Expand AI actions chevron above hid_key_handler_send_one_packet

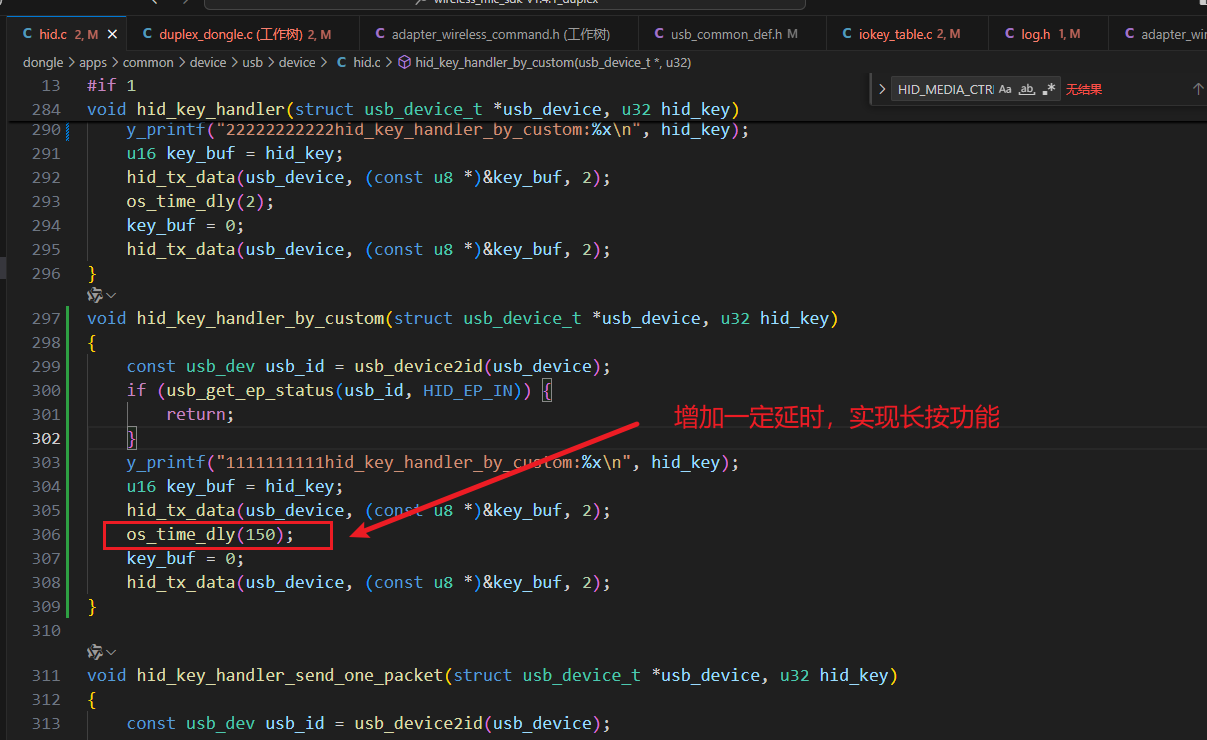pyautogui.click(x=111, y=652)
